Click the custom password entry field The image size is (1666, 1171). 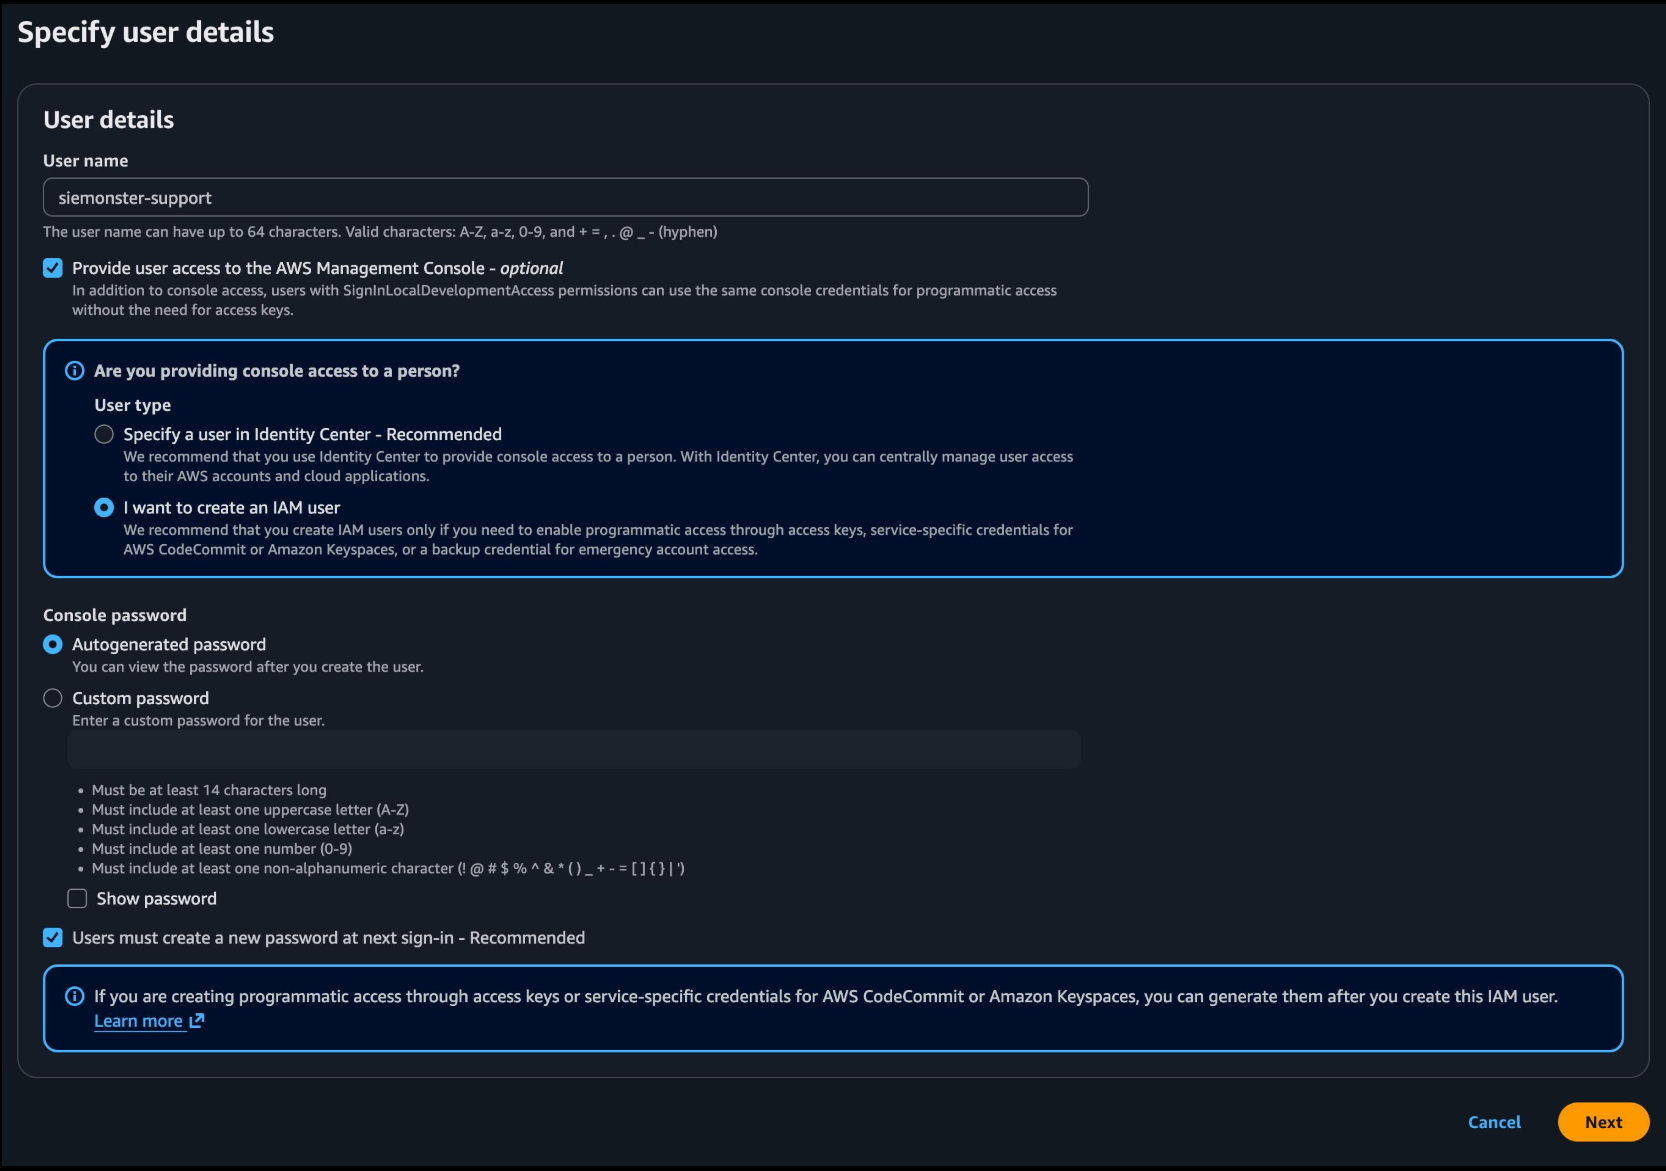[574, 750]
